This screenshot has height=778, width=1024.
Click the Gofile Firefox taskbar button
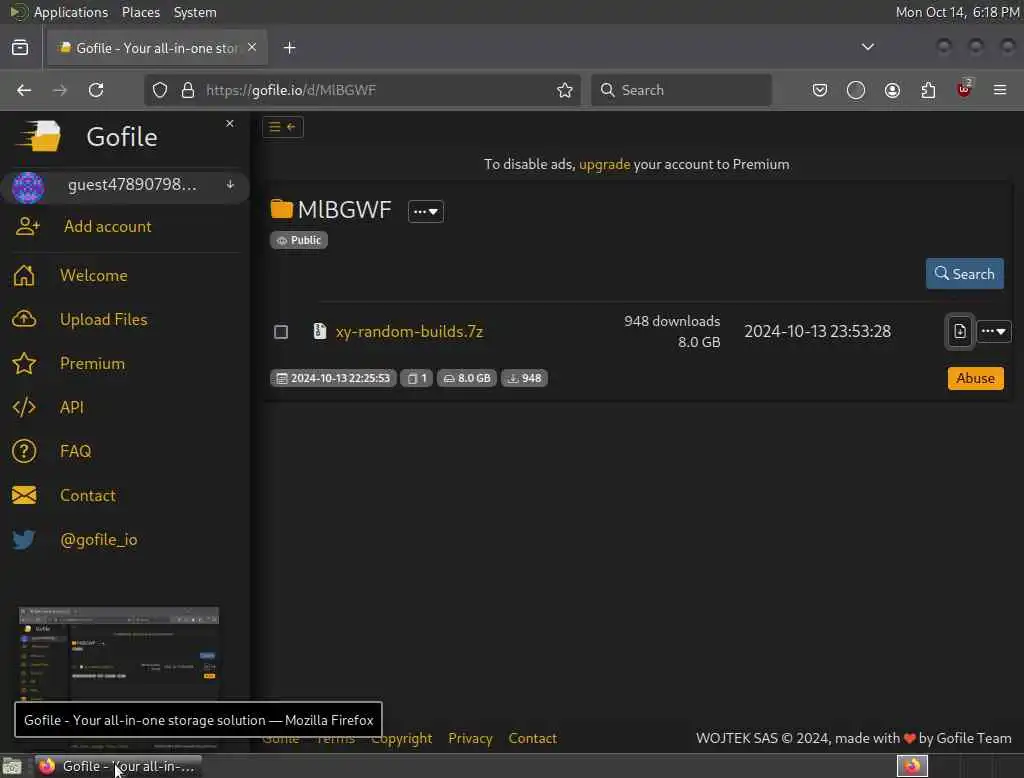pos(118,766)
